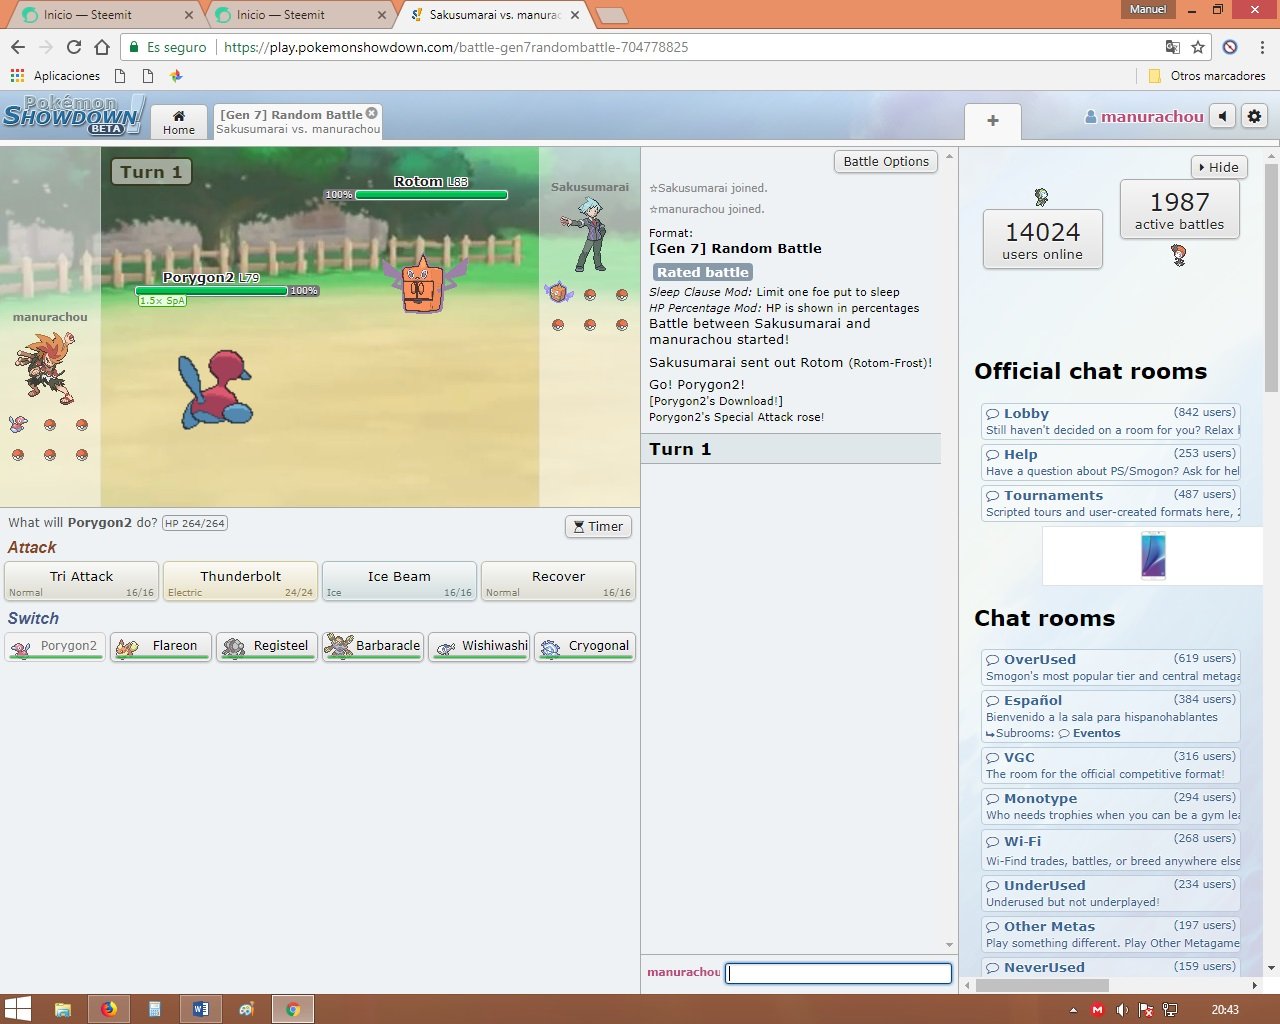
Task: Click Porygon2's HP bar
Action: (x=212, y=291)
